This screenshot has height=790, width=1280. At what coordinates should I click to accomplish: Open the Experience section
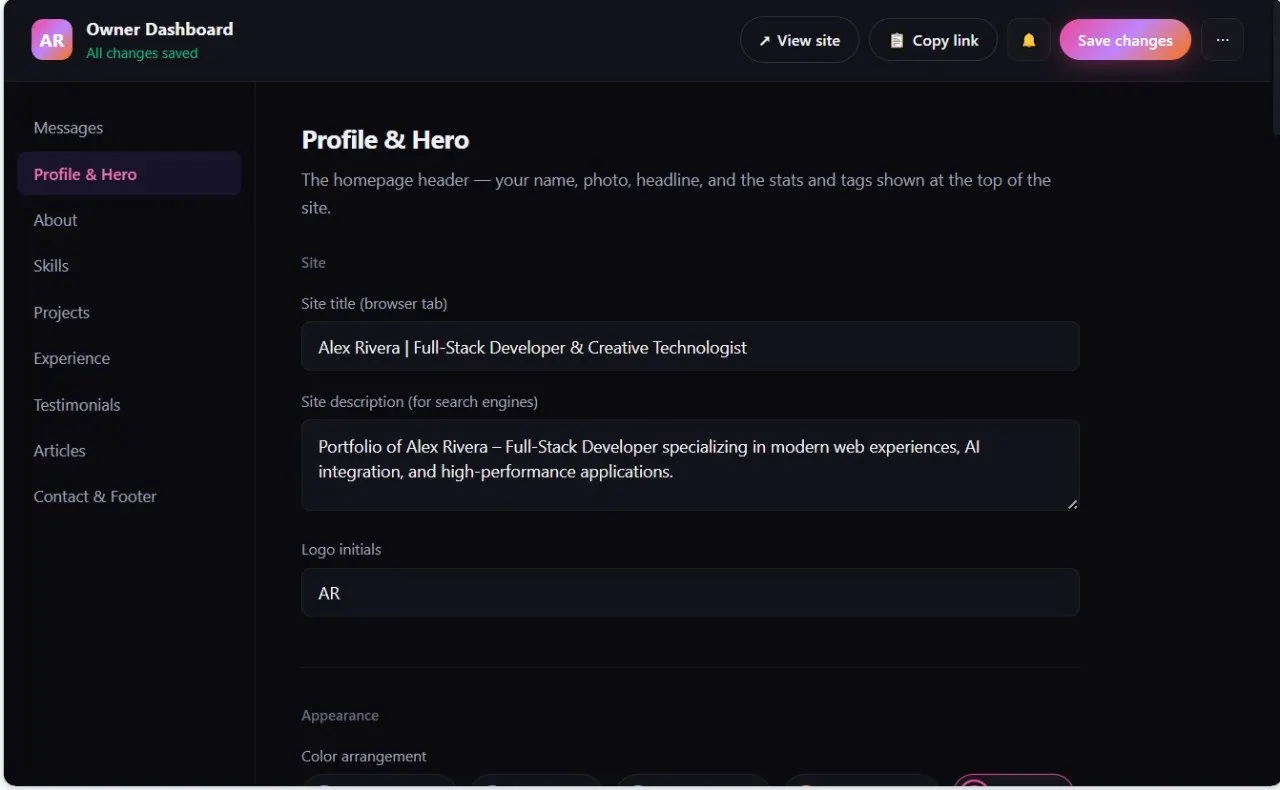(129, 358)
